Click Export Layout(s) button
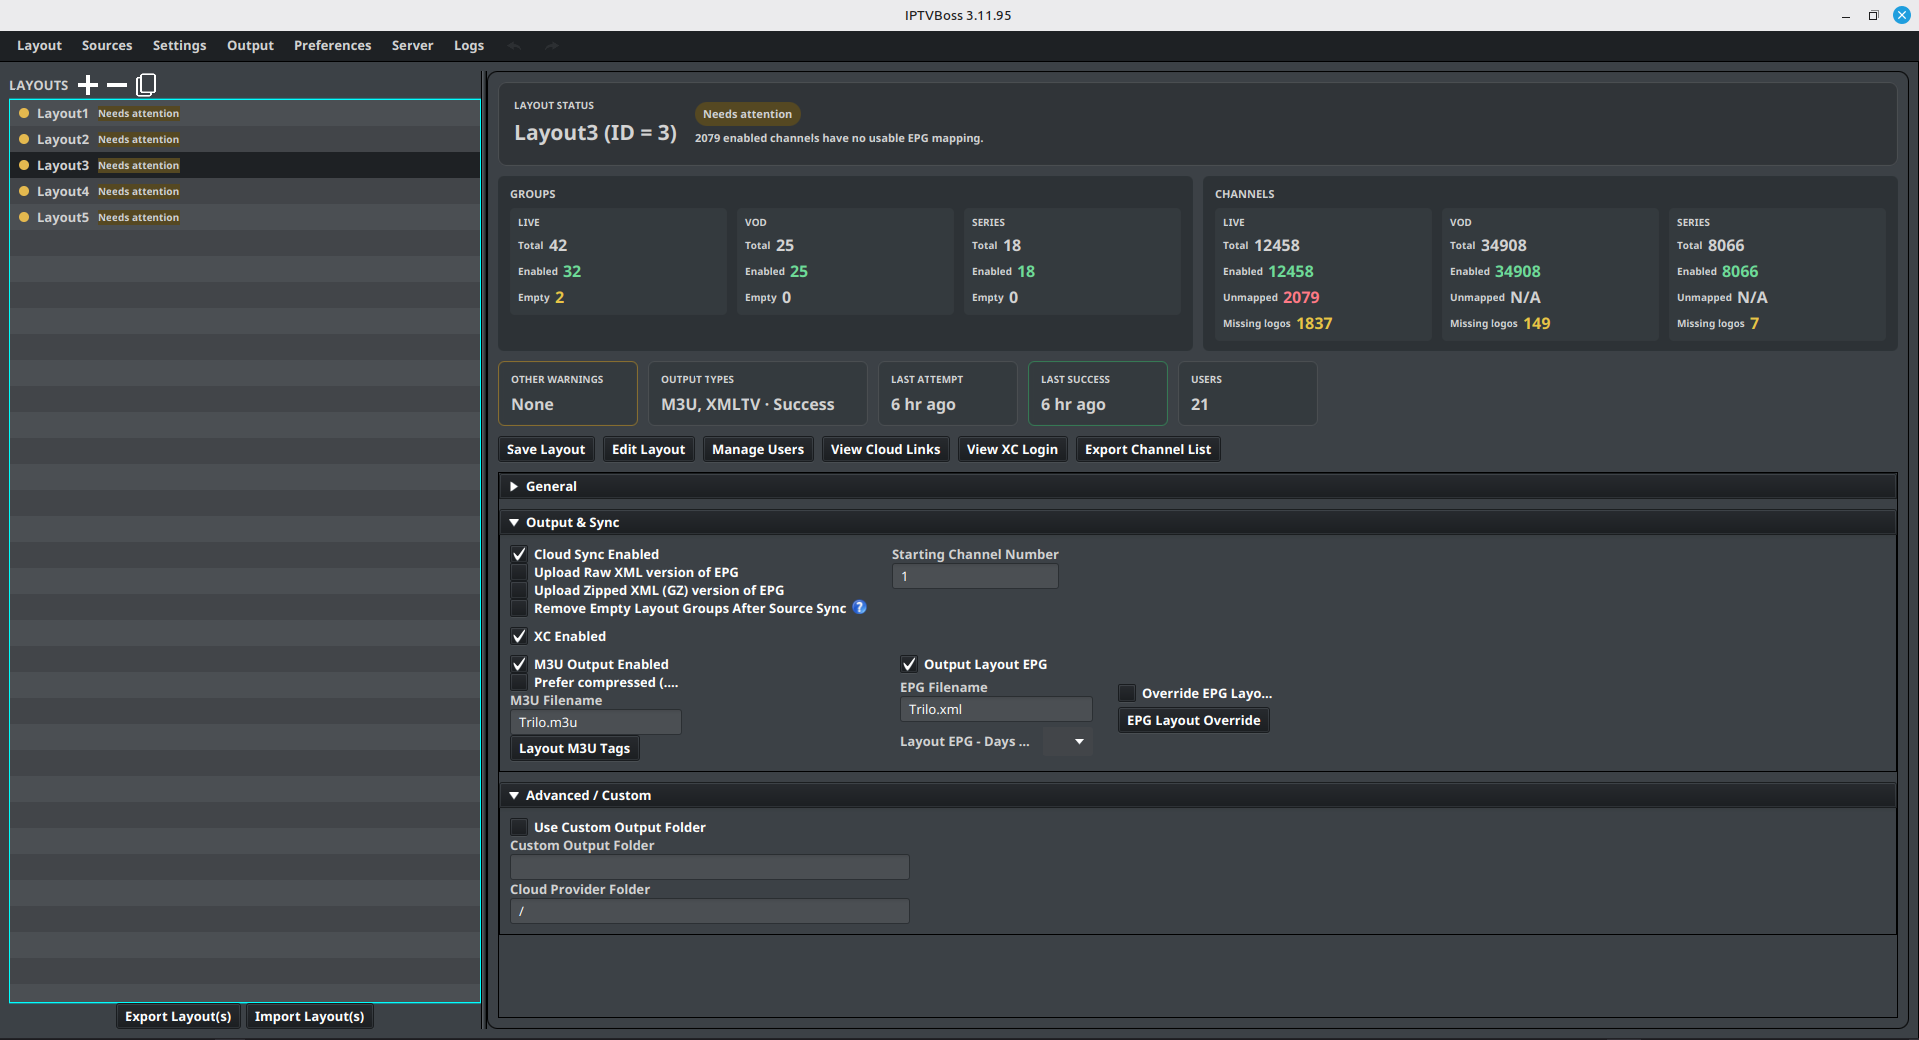 click(x=178, y=1016)
